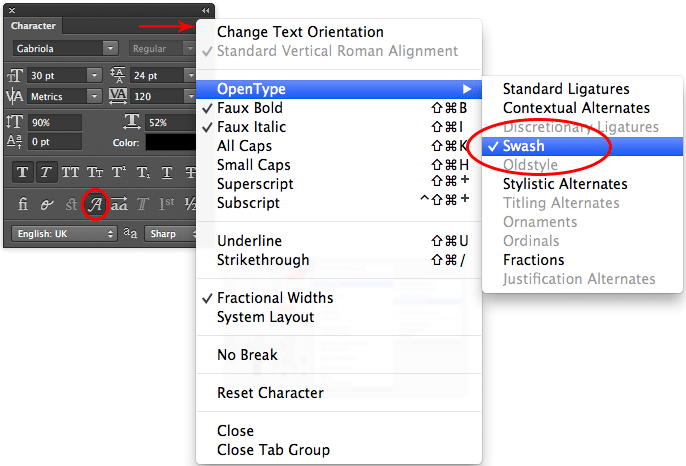
Task: Click the Contextual Alternates icon
Action: (46, 204)
